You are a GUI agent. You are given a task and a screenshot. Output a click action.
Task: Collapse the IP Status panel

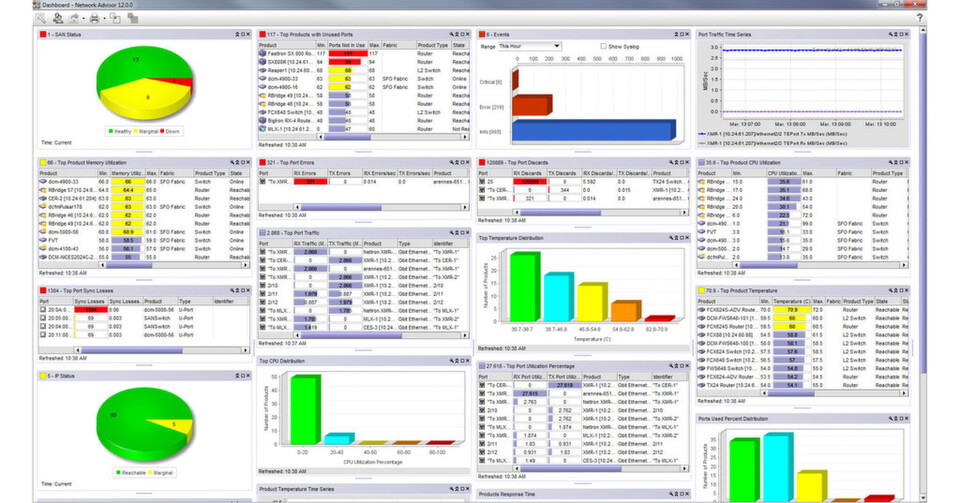(x=237, y=375)
